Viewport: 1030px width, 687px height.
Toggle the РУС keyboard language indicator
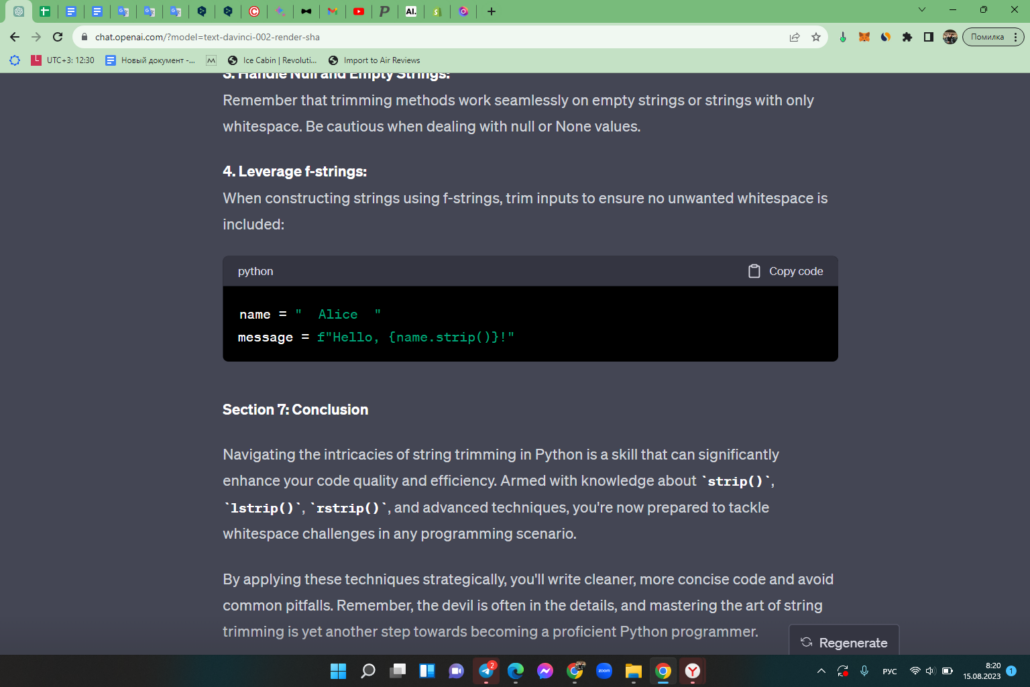(x=889, y=671)
